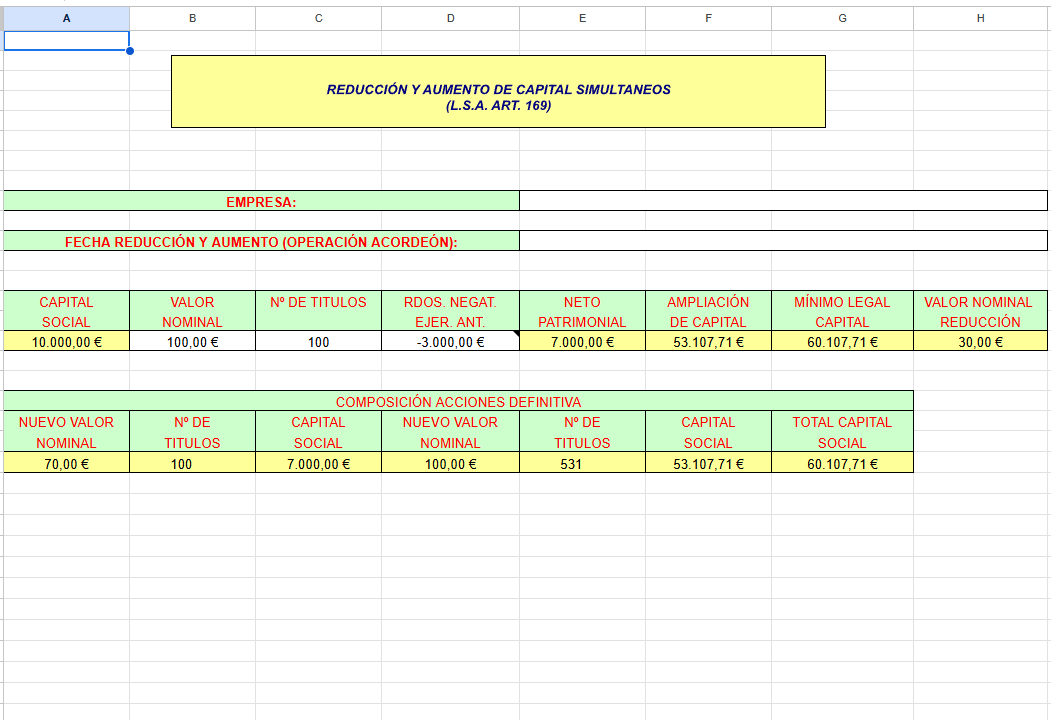1051x720 pixels.
Task: Select column A header
Action: coord(66,18)
